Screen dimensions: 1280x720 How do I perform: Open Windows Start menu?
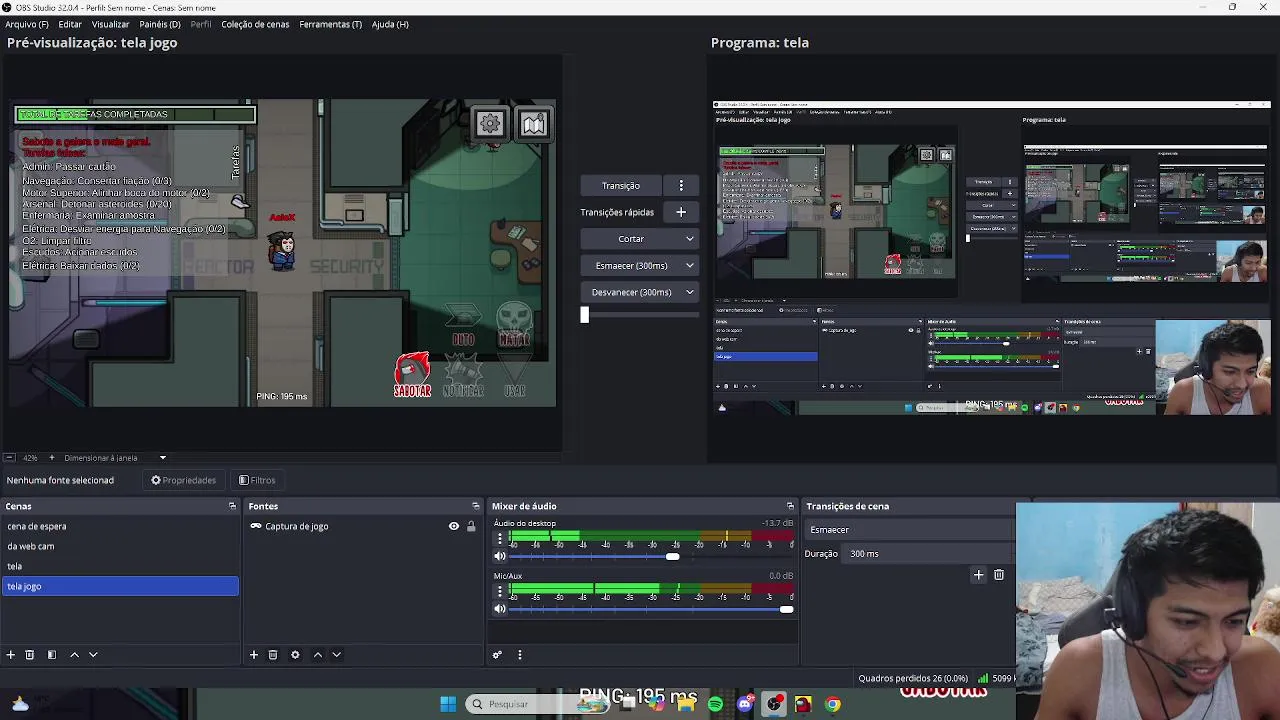coord(448,704)
